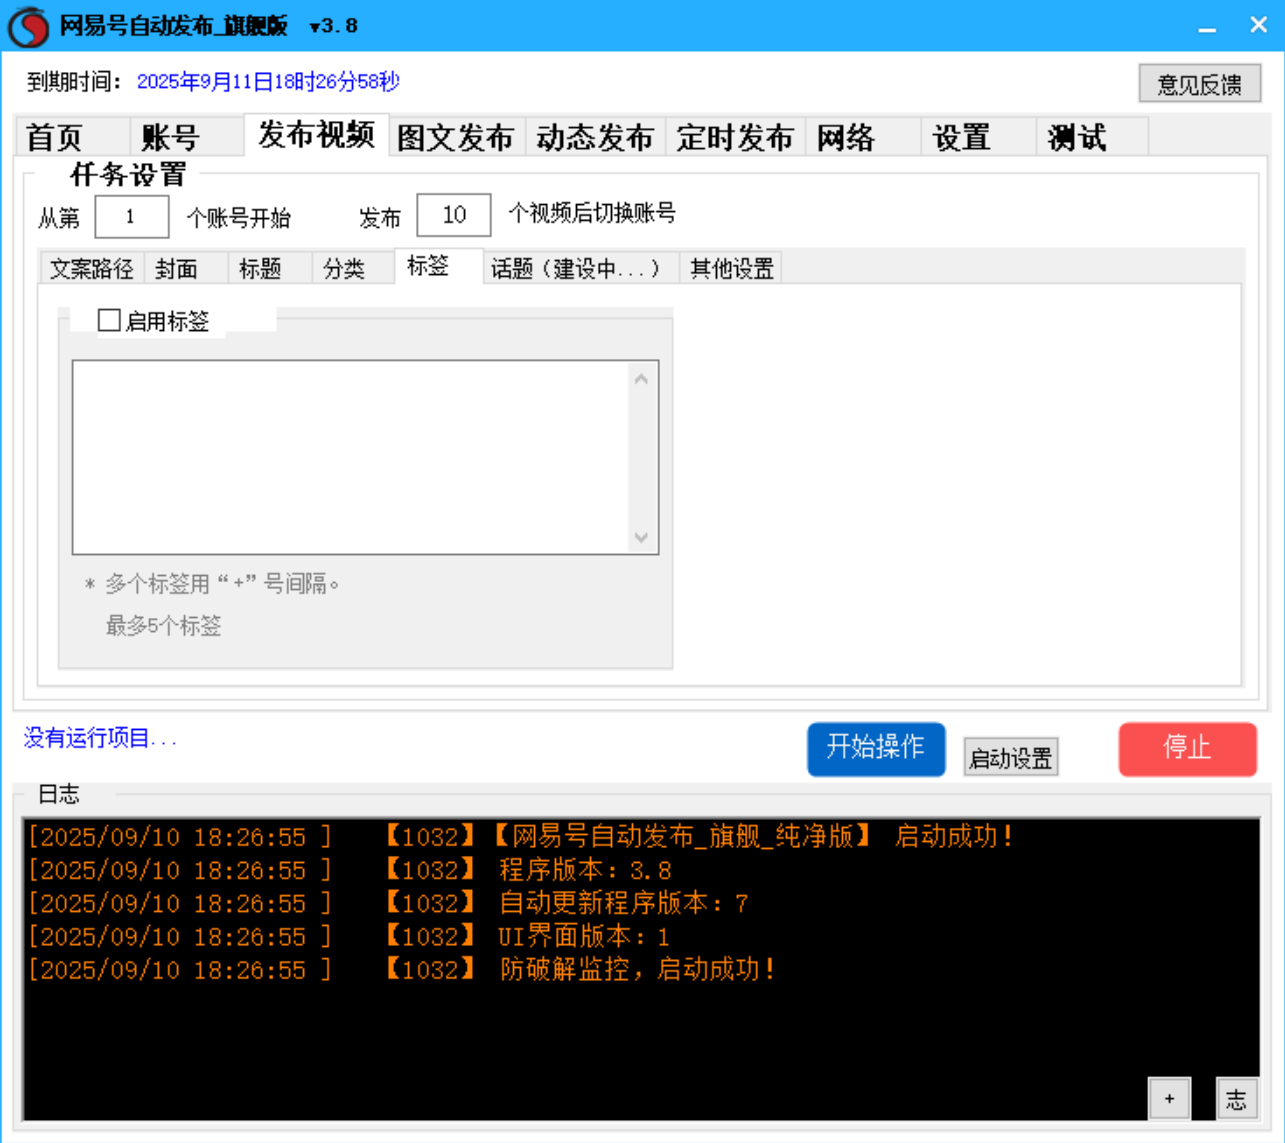Click the 开始操作 button
Image resolution: width=1285 pixels, height=1143 pixels.
coord(876,748)
